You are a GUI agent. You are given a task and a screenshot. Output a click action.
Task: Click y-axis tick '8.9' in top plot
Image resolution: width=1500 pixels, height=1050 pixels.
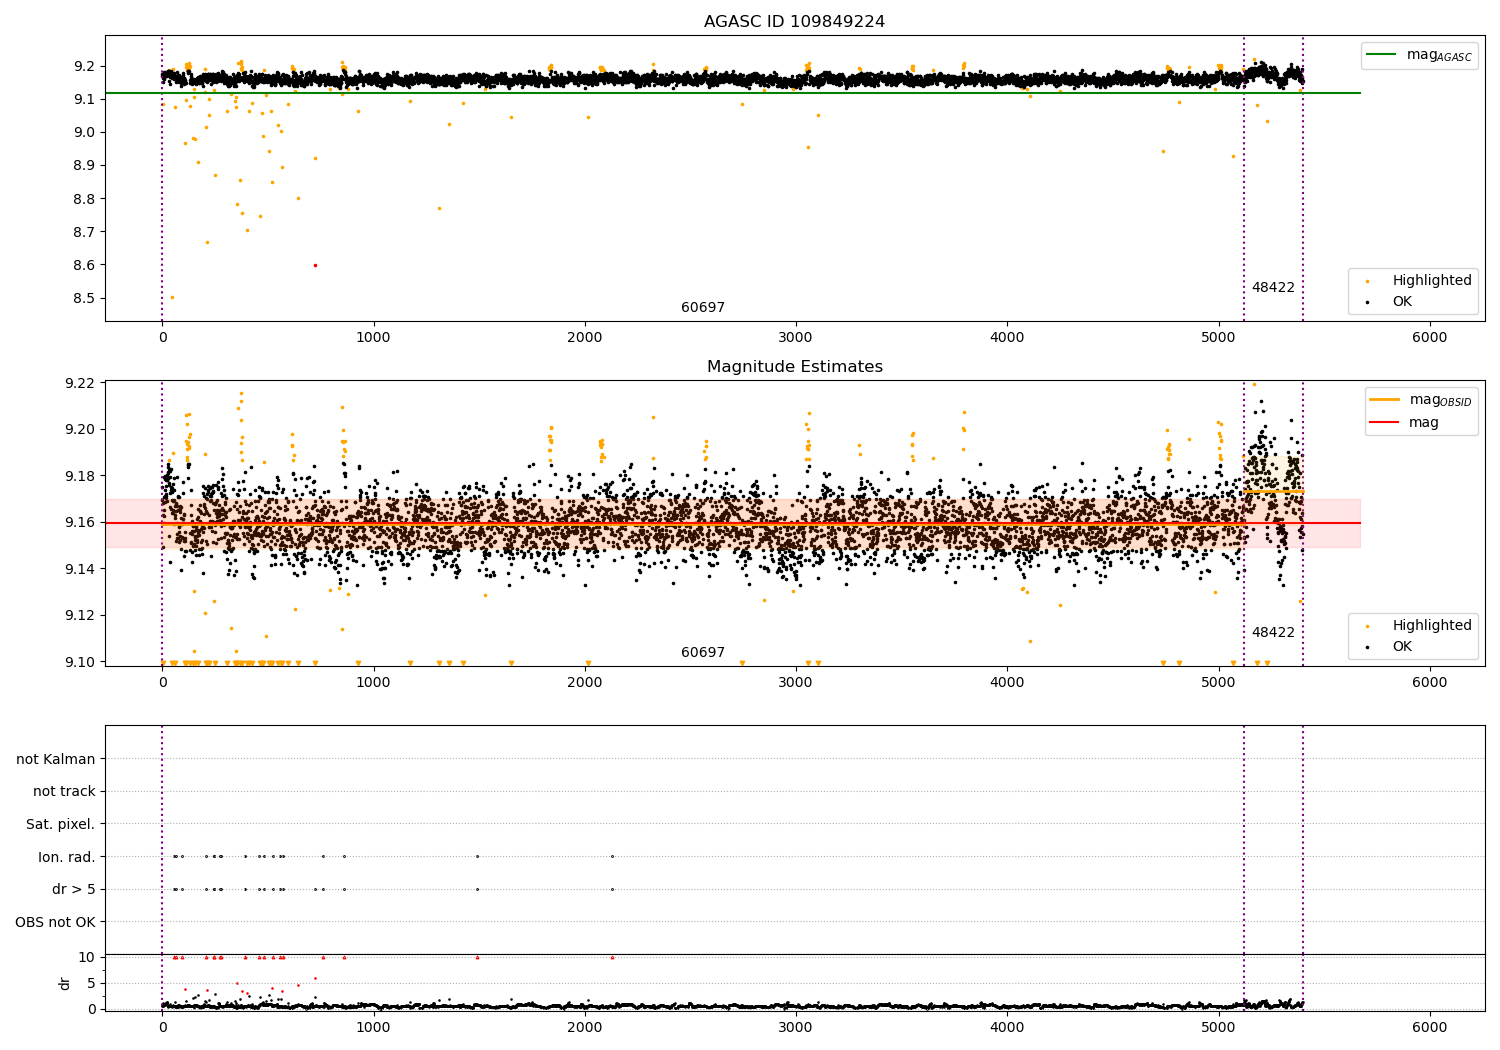pos(85,165)
